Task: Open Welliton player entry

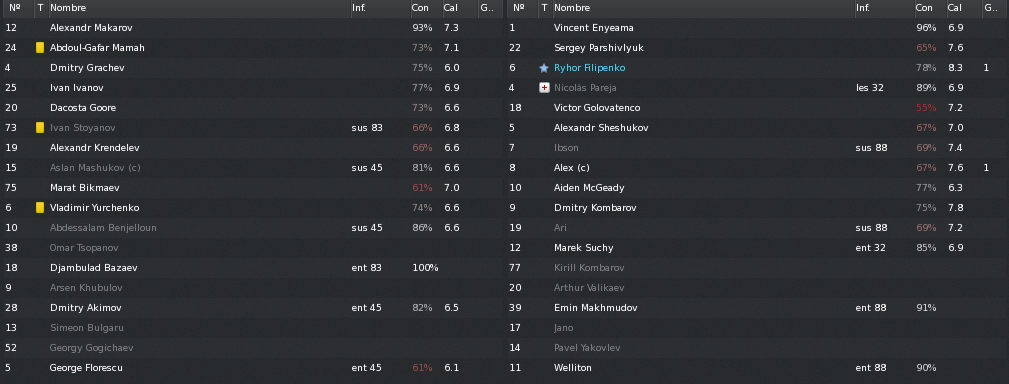Action: [573, 367]
